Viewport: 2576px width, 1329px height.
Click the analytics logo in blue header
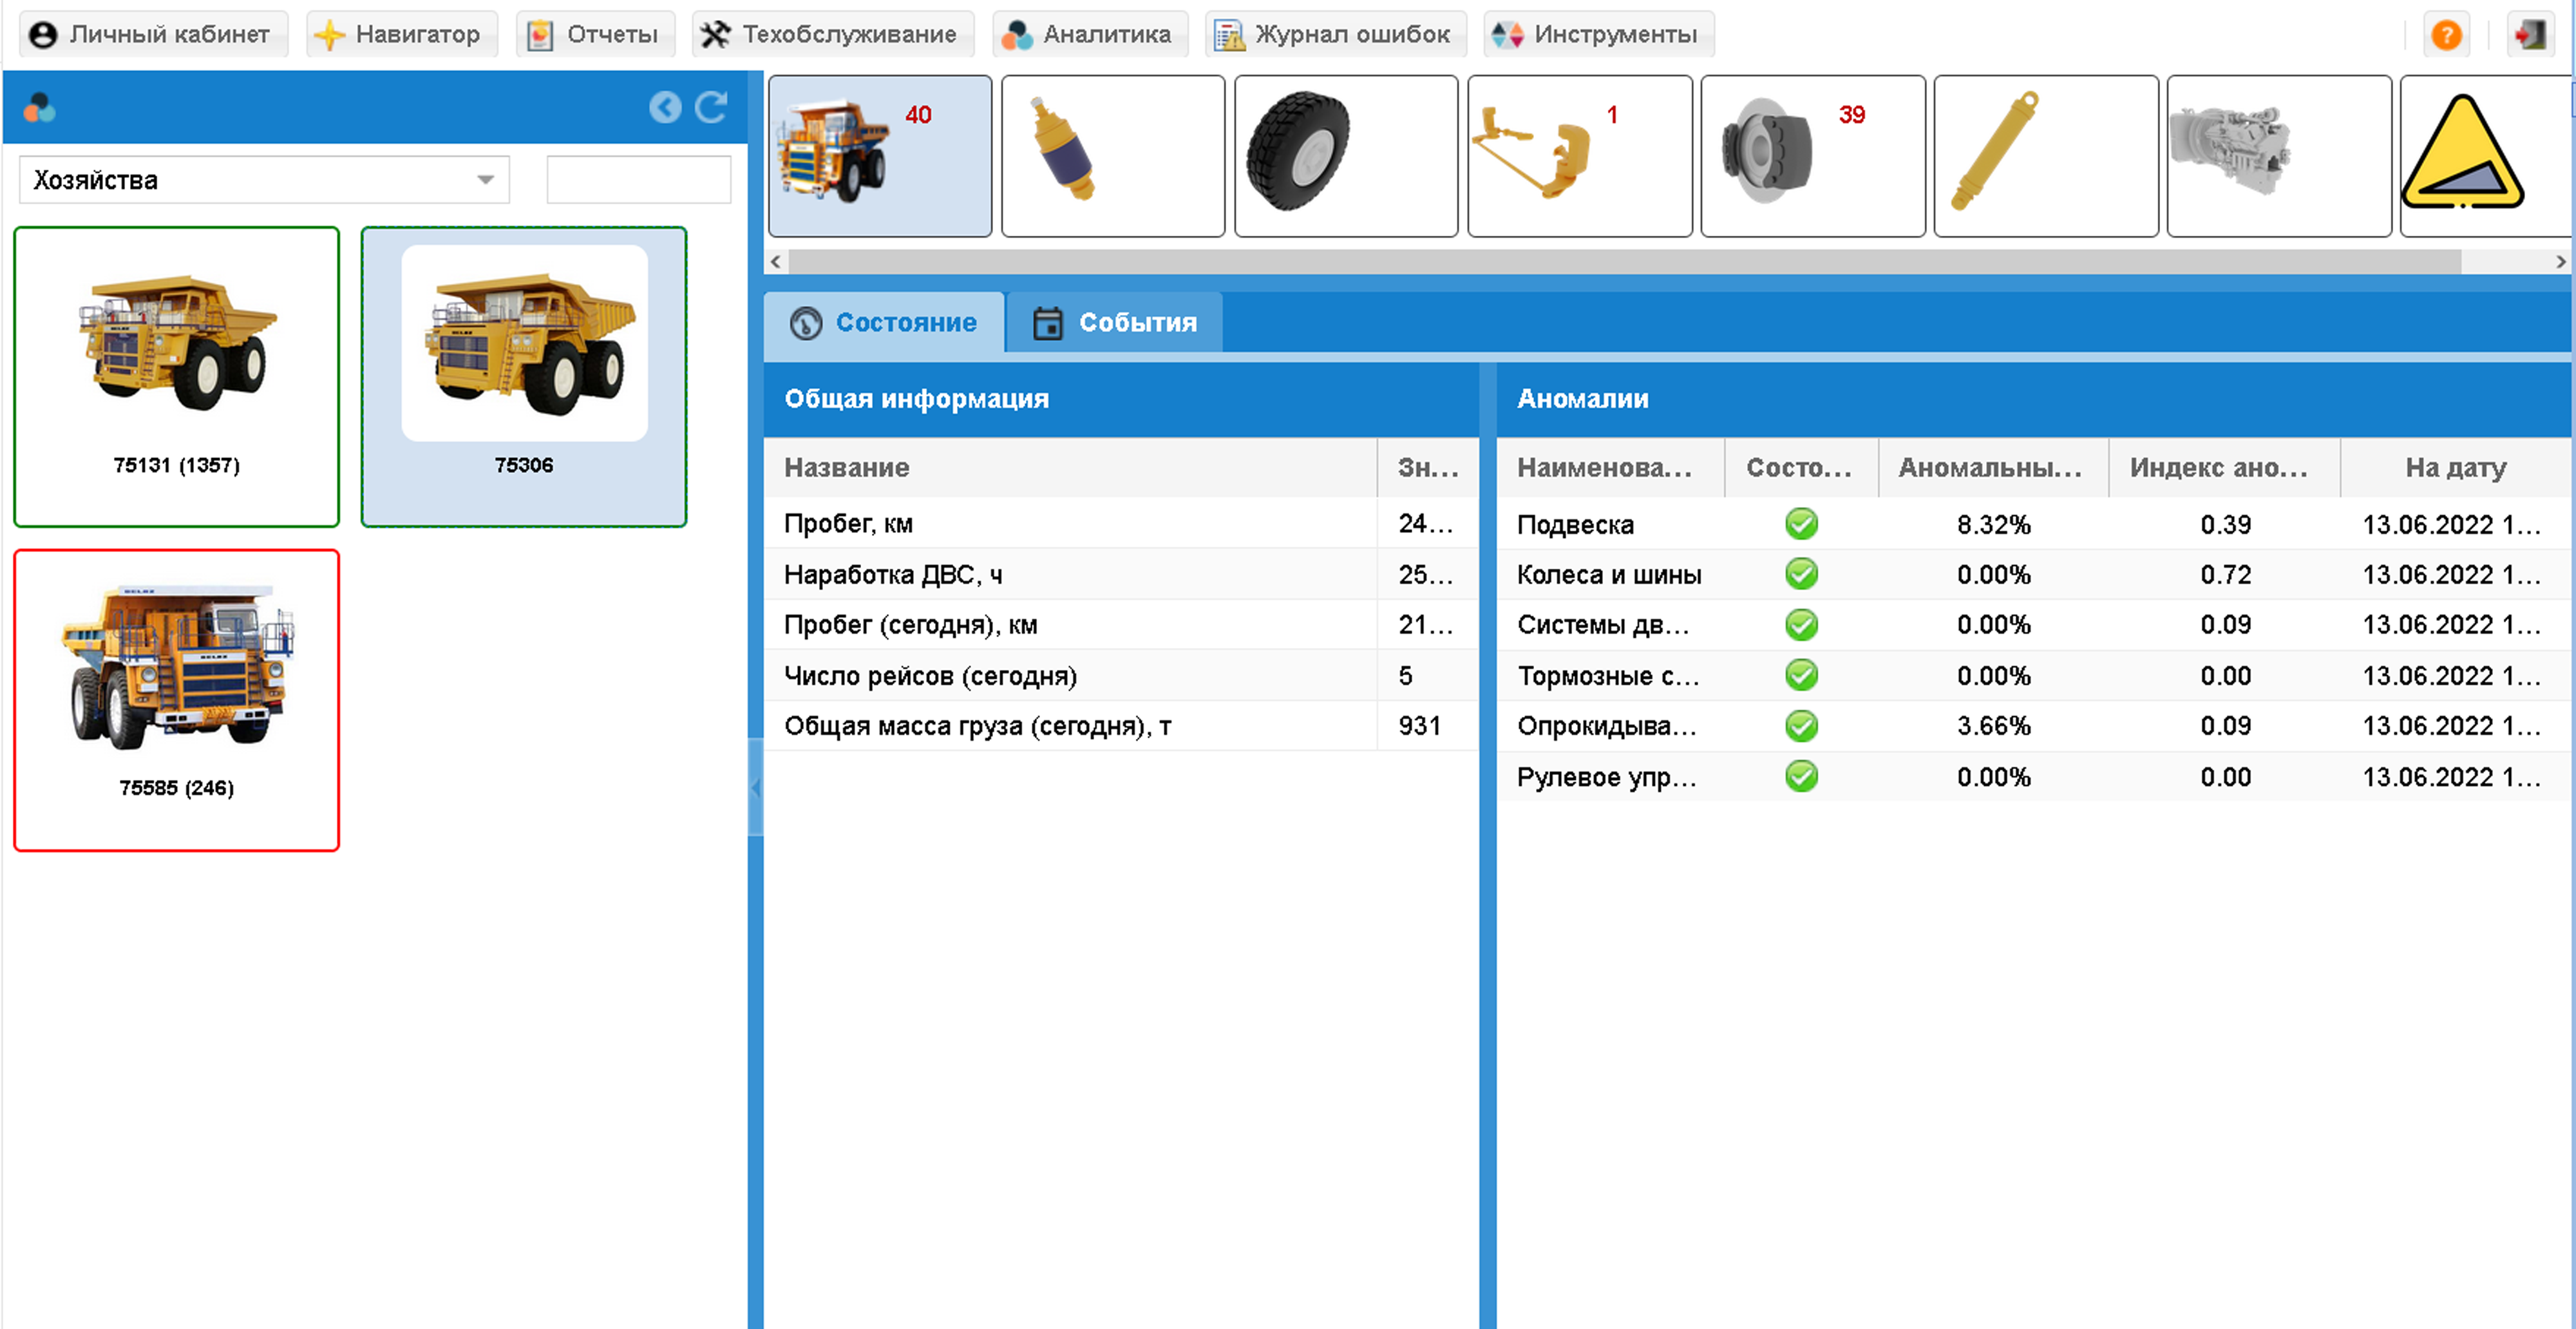40,107
